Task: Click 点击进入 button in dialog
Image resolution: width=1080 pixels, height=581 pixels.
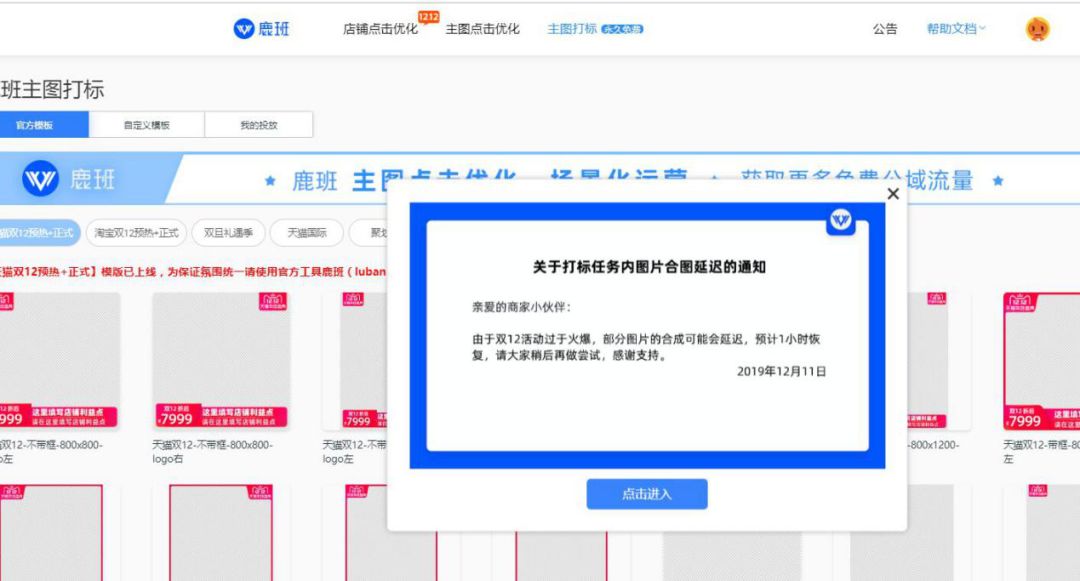Action: tap(647, 494)
